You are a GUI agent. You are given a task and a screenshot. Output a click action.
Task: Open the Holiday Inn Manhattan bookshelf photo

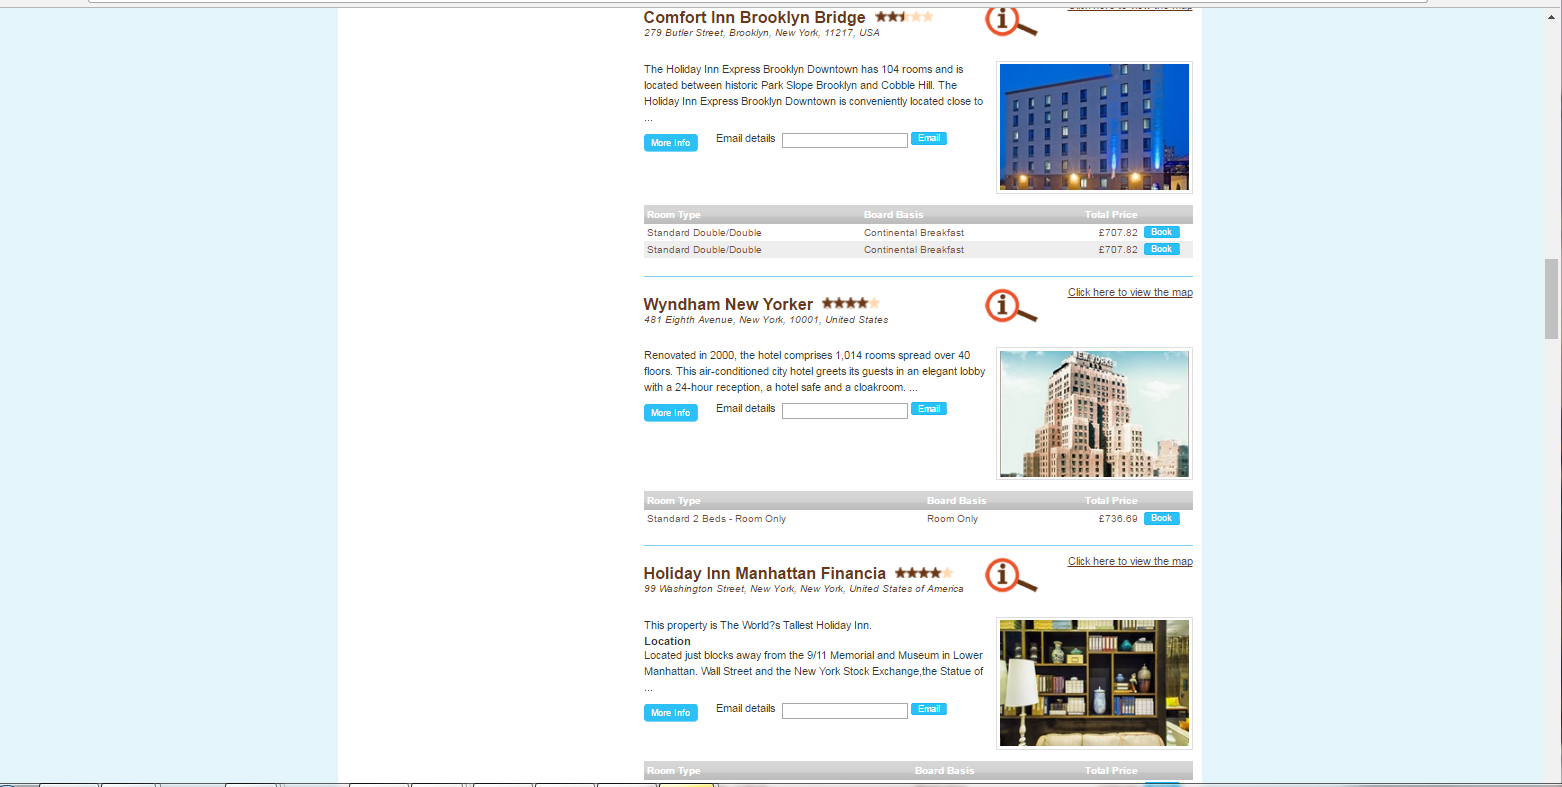[1095, 683]
